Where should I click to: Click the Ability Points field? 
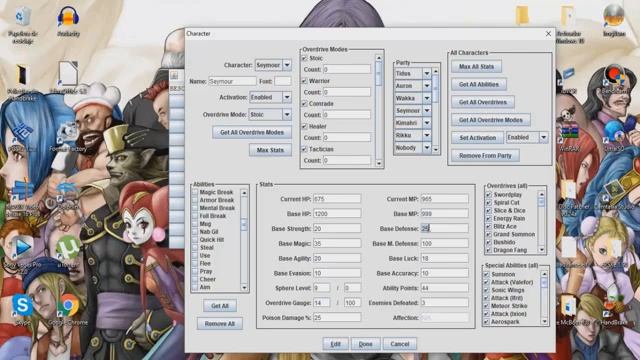[444, 288]
